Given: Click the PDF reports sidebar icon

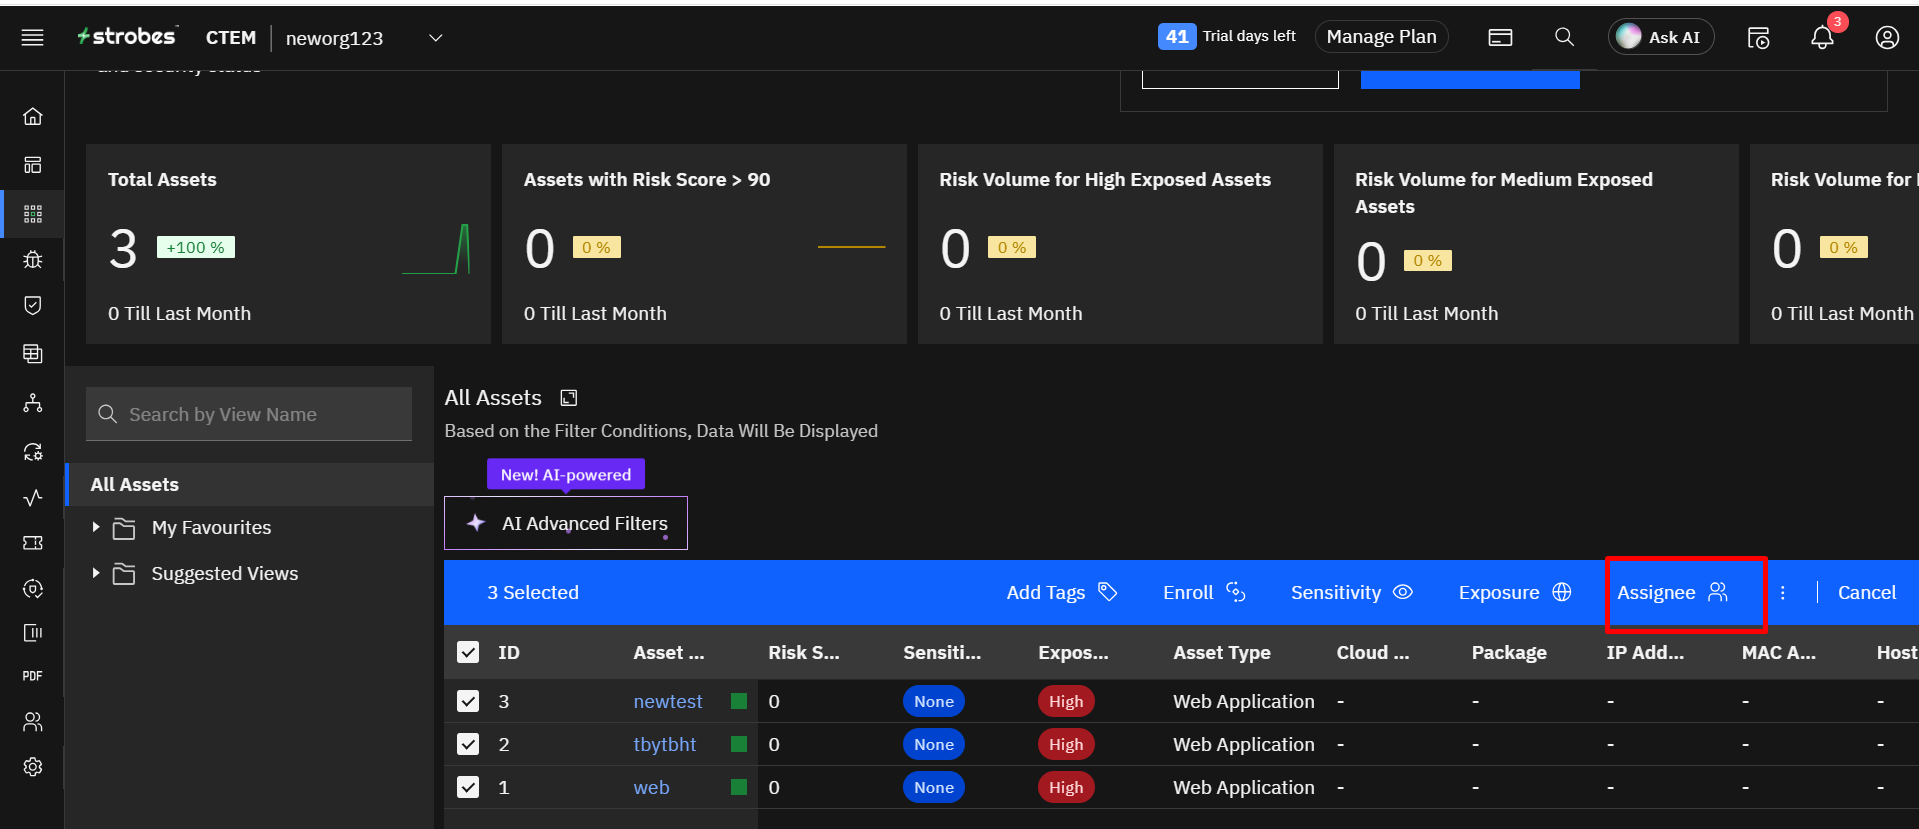Looking at the screenshot, I should coord(33,676).
